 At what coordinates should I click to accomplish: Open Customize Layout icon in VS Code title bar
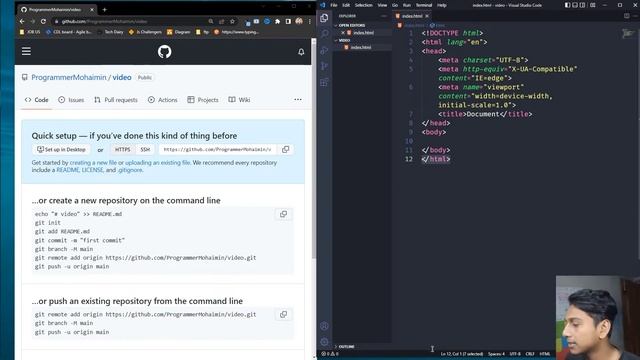[593, 5]
